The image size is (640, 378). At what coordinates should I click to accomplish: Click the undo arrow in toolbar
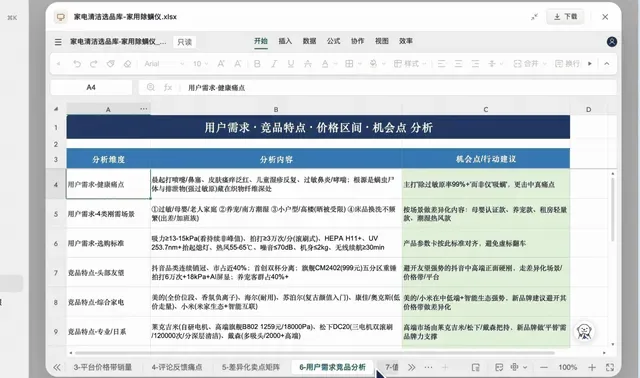pos(77,64)
